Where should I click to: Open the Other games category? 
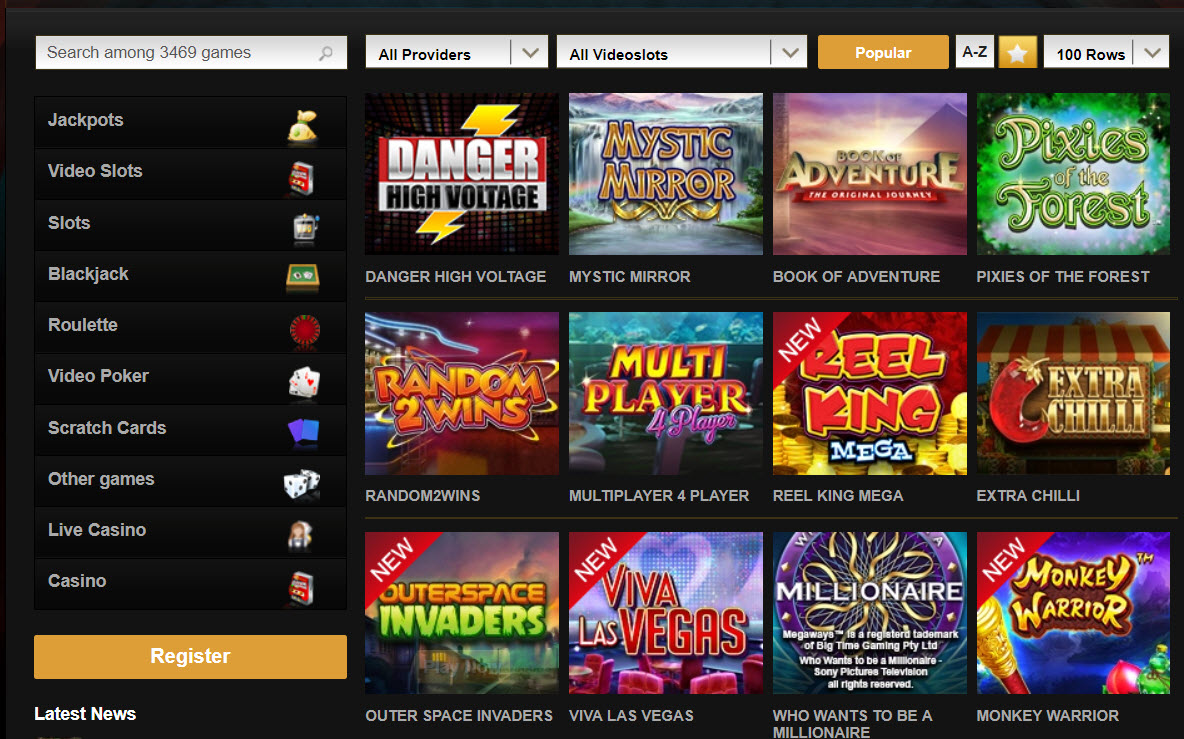(190, 480)
